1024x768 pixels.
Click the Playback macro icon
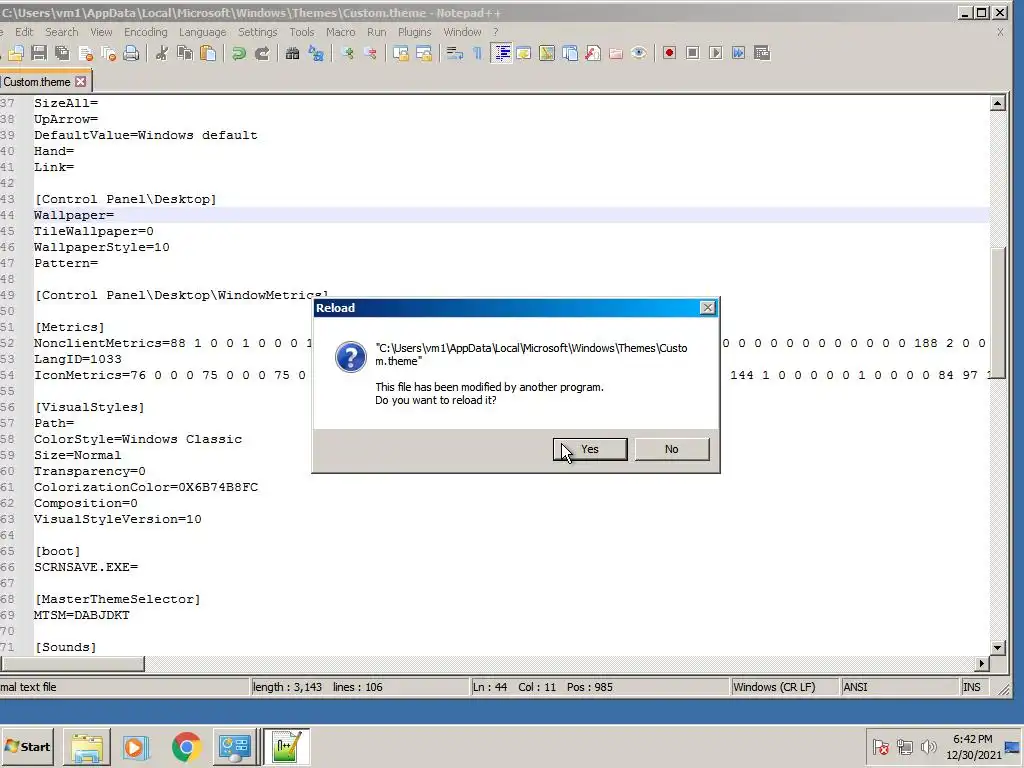coord(716,54)
